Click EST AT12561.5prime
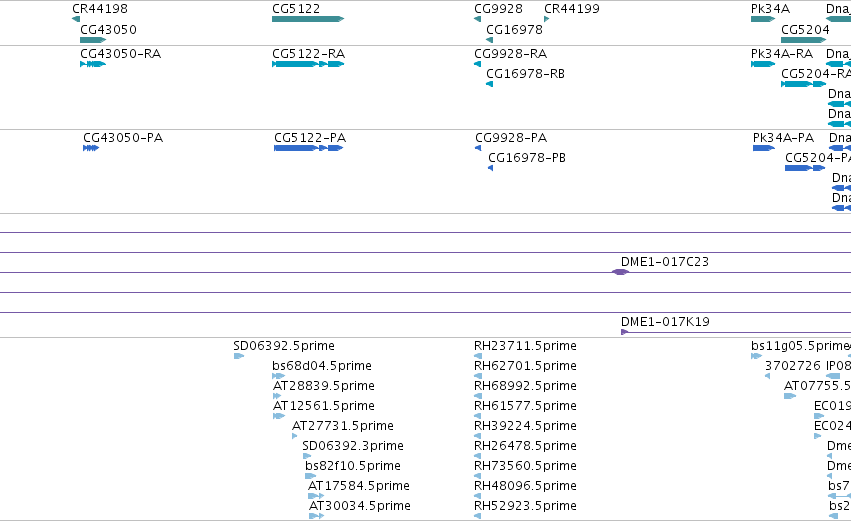 279,416
